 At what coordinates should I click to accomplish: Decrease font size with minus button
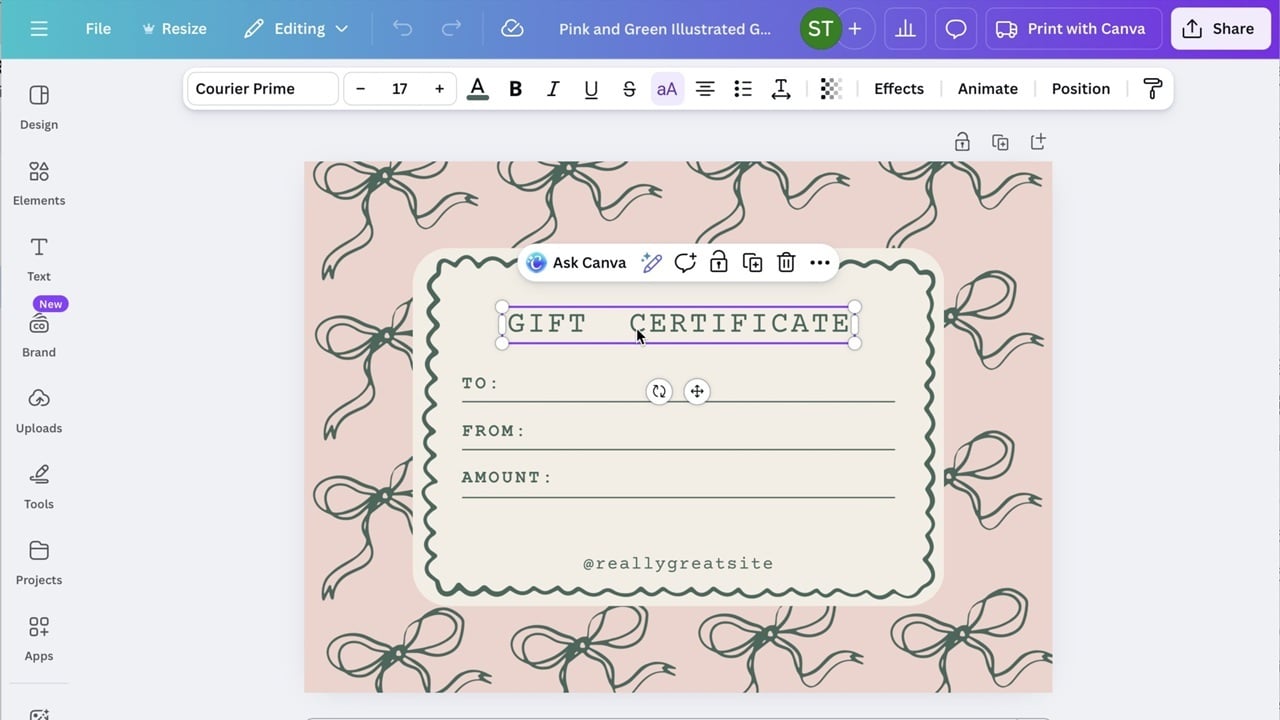point(360,89)
